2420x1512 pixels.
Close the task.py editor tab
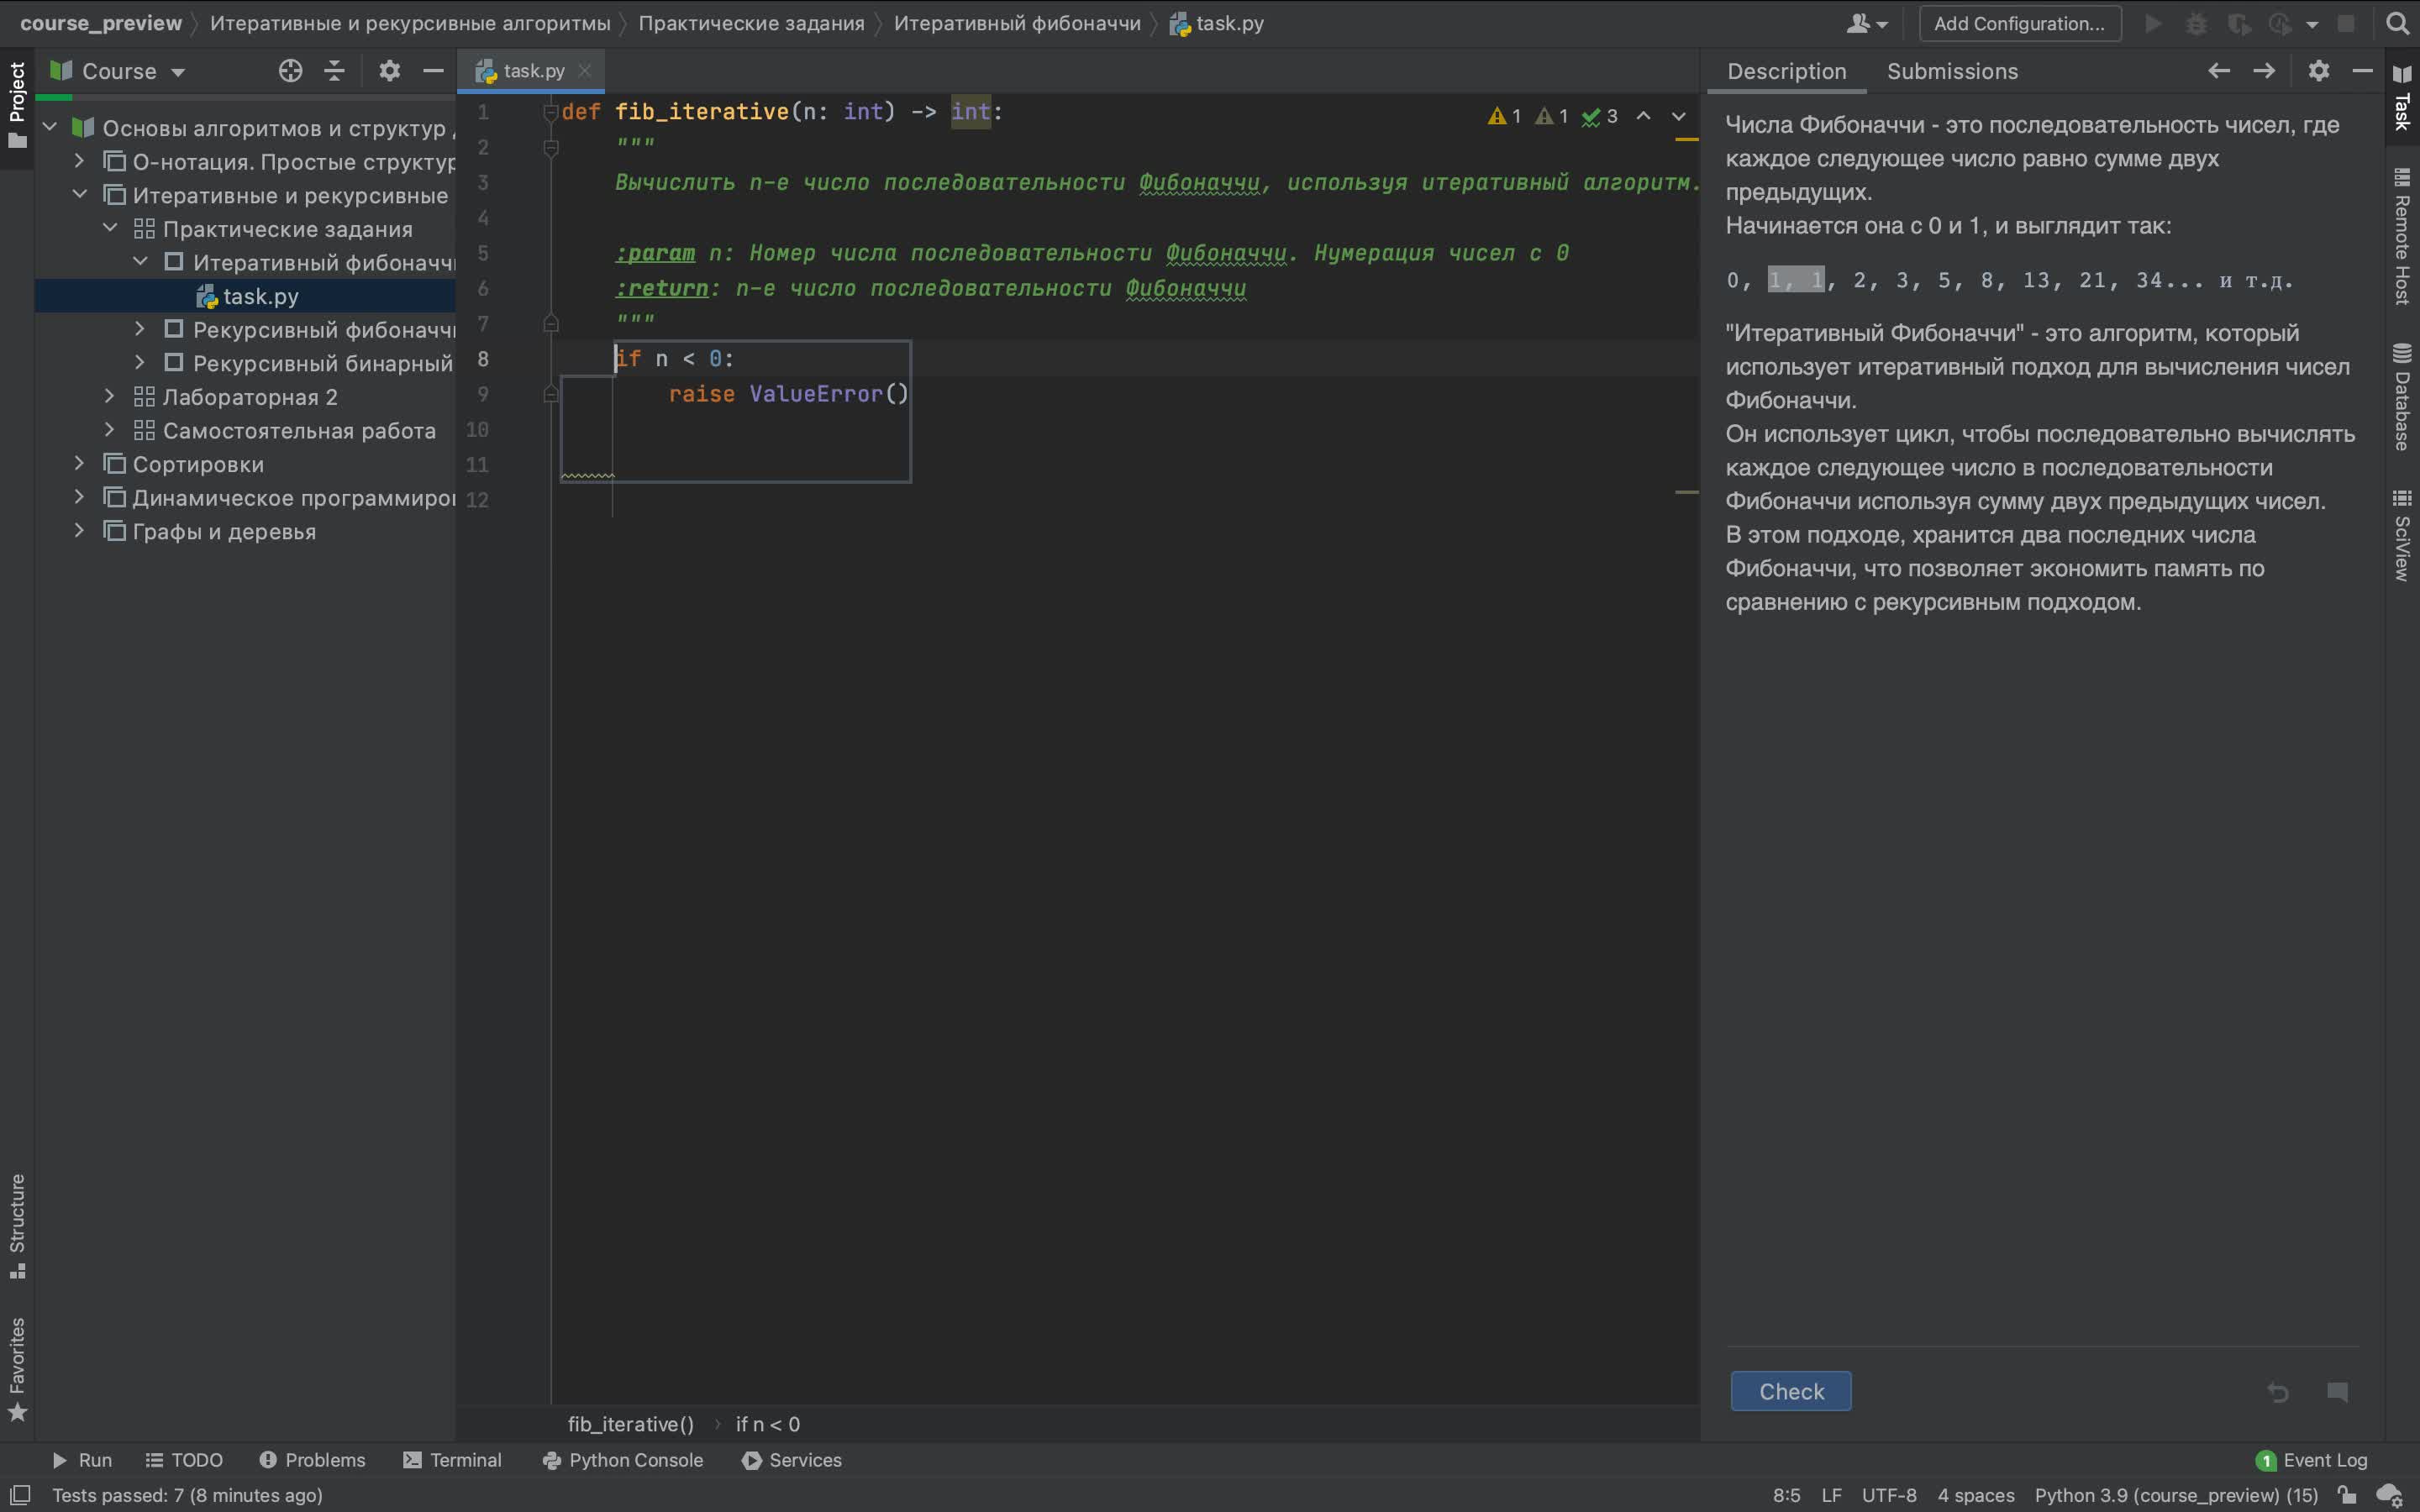tap(585, 71)
